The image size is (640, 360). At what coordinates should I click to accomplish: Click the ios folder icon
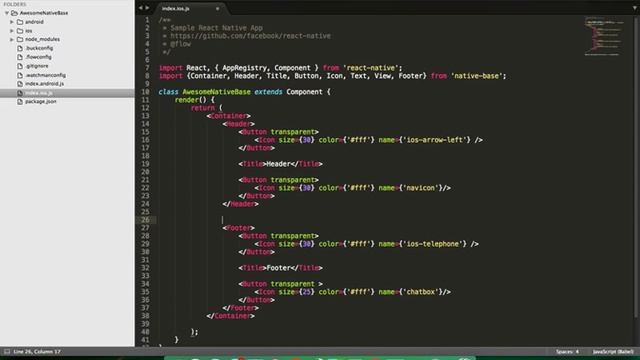20,31
